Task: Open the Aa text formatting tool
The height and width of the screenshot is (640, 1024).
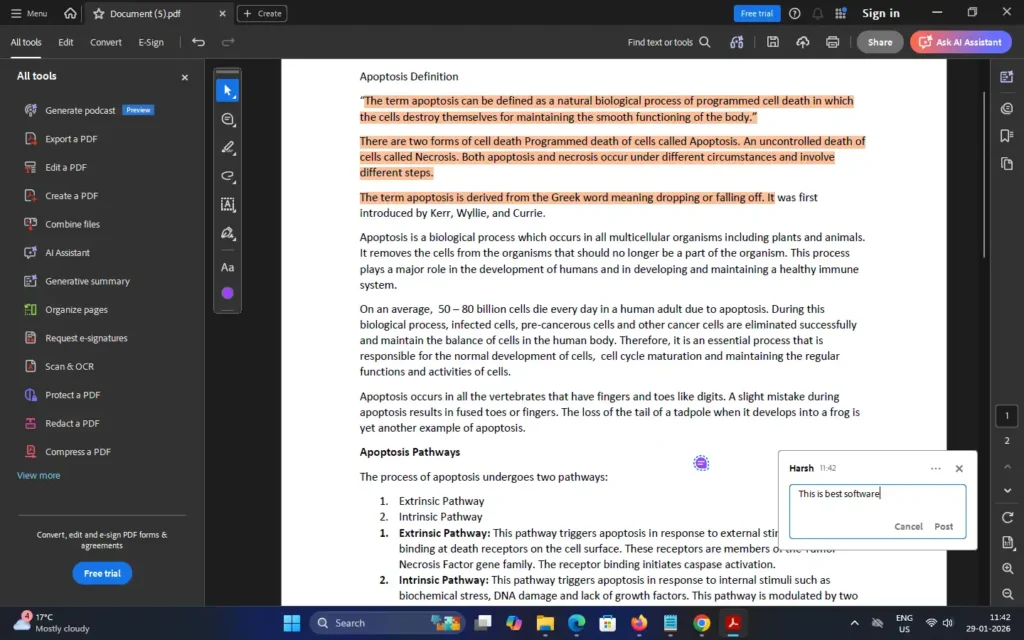Action: pos(228,267)
